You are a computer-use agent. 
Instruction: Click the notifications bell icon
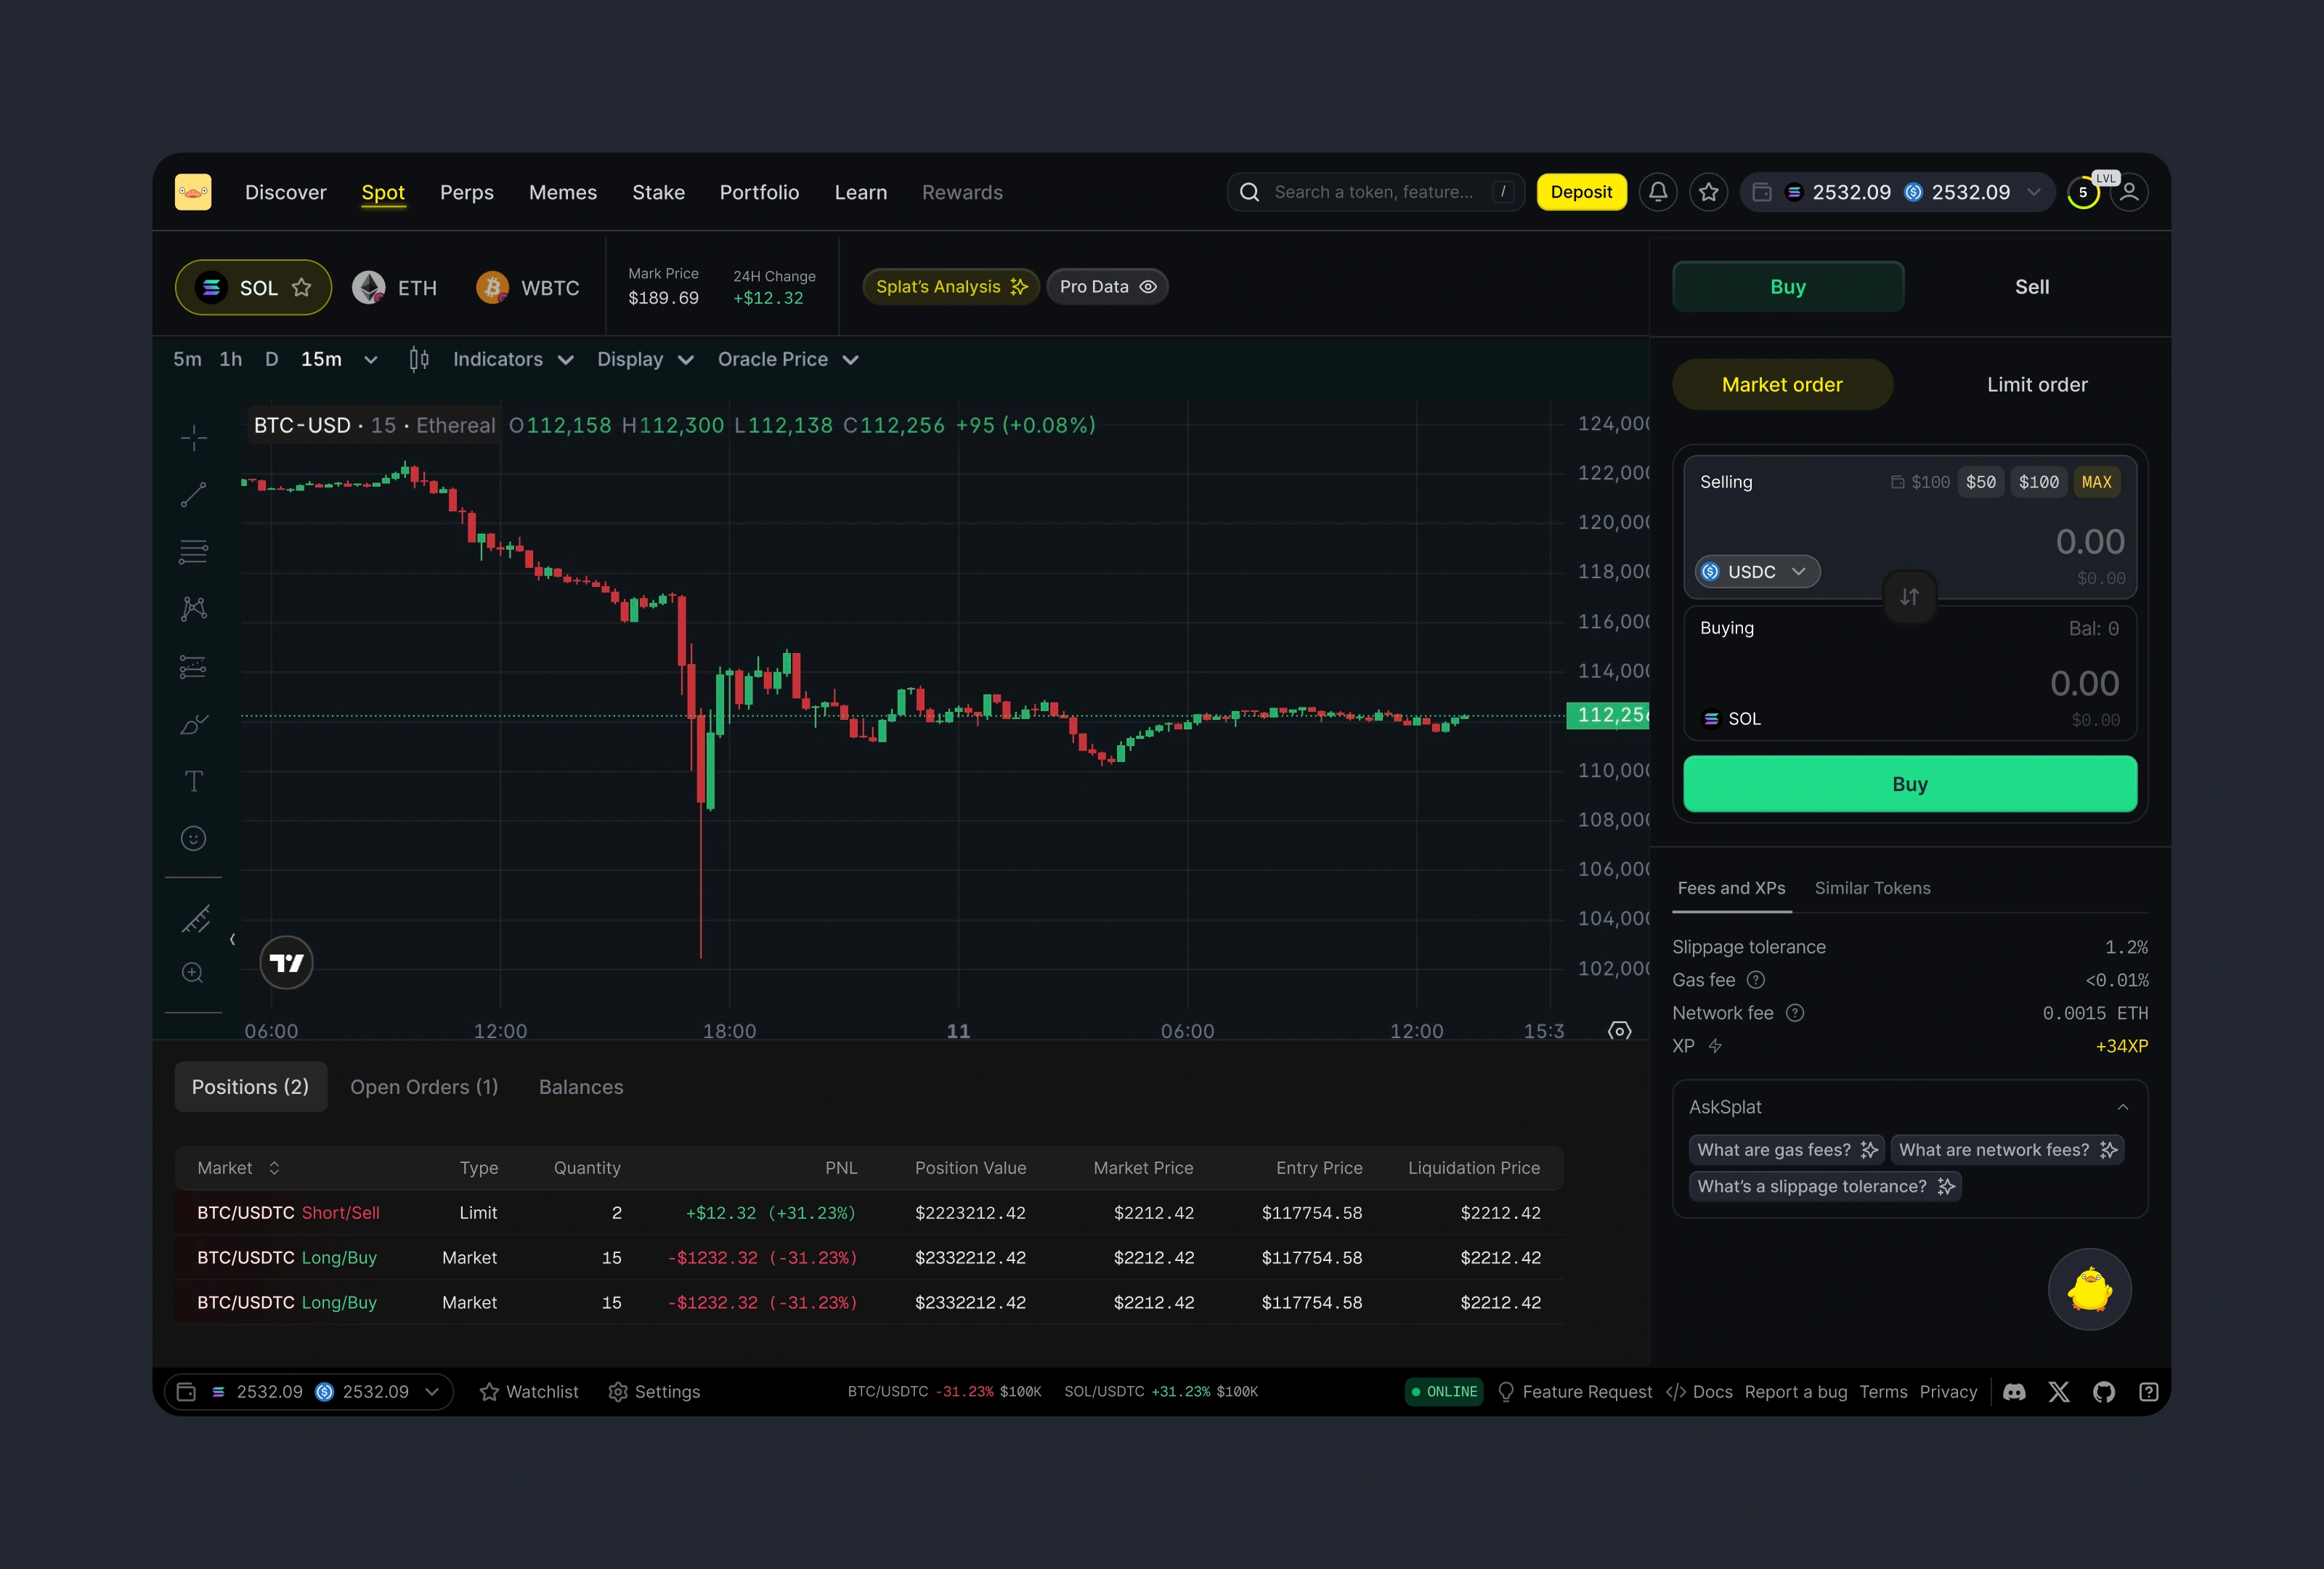(x=1658, y=192)
